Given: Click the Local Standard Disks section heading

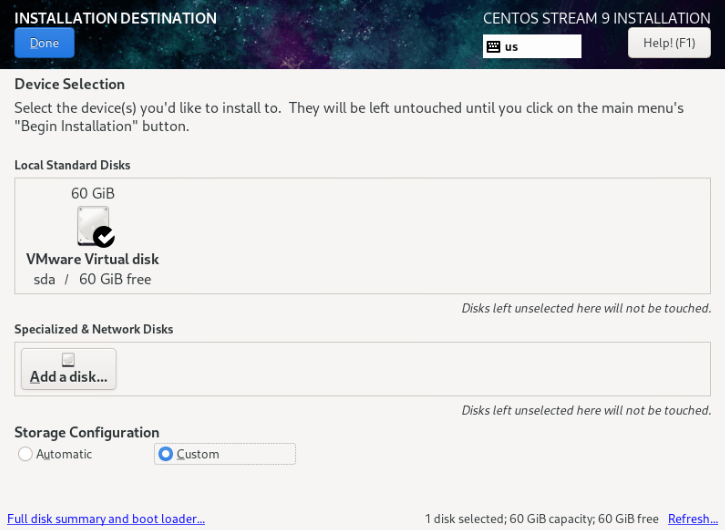Looking at the screenshot, I should [72, 165].
